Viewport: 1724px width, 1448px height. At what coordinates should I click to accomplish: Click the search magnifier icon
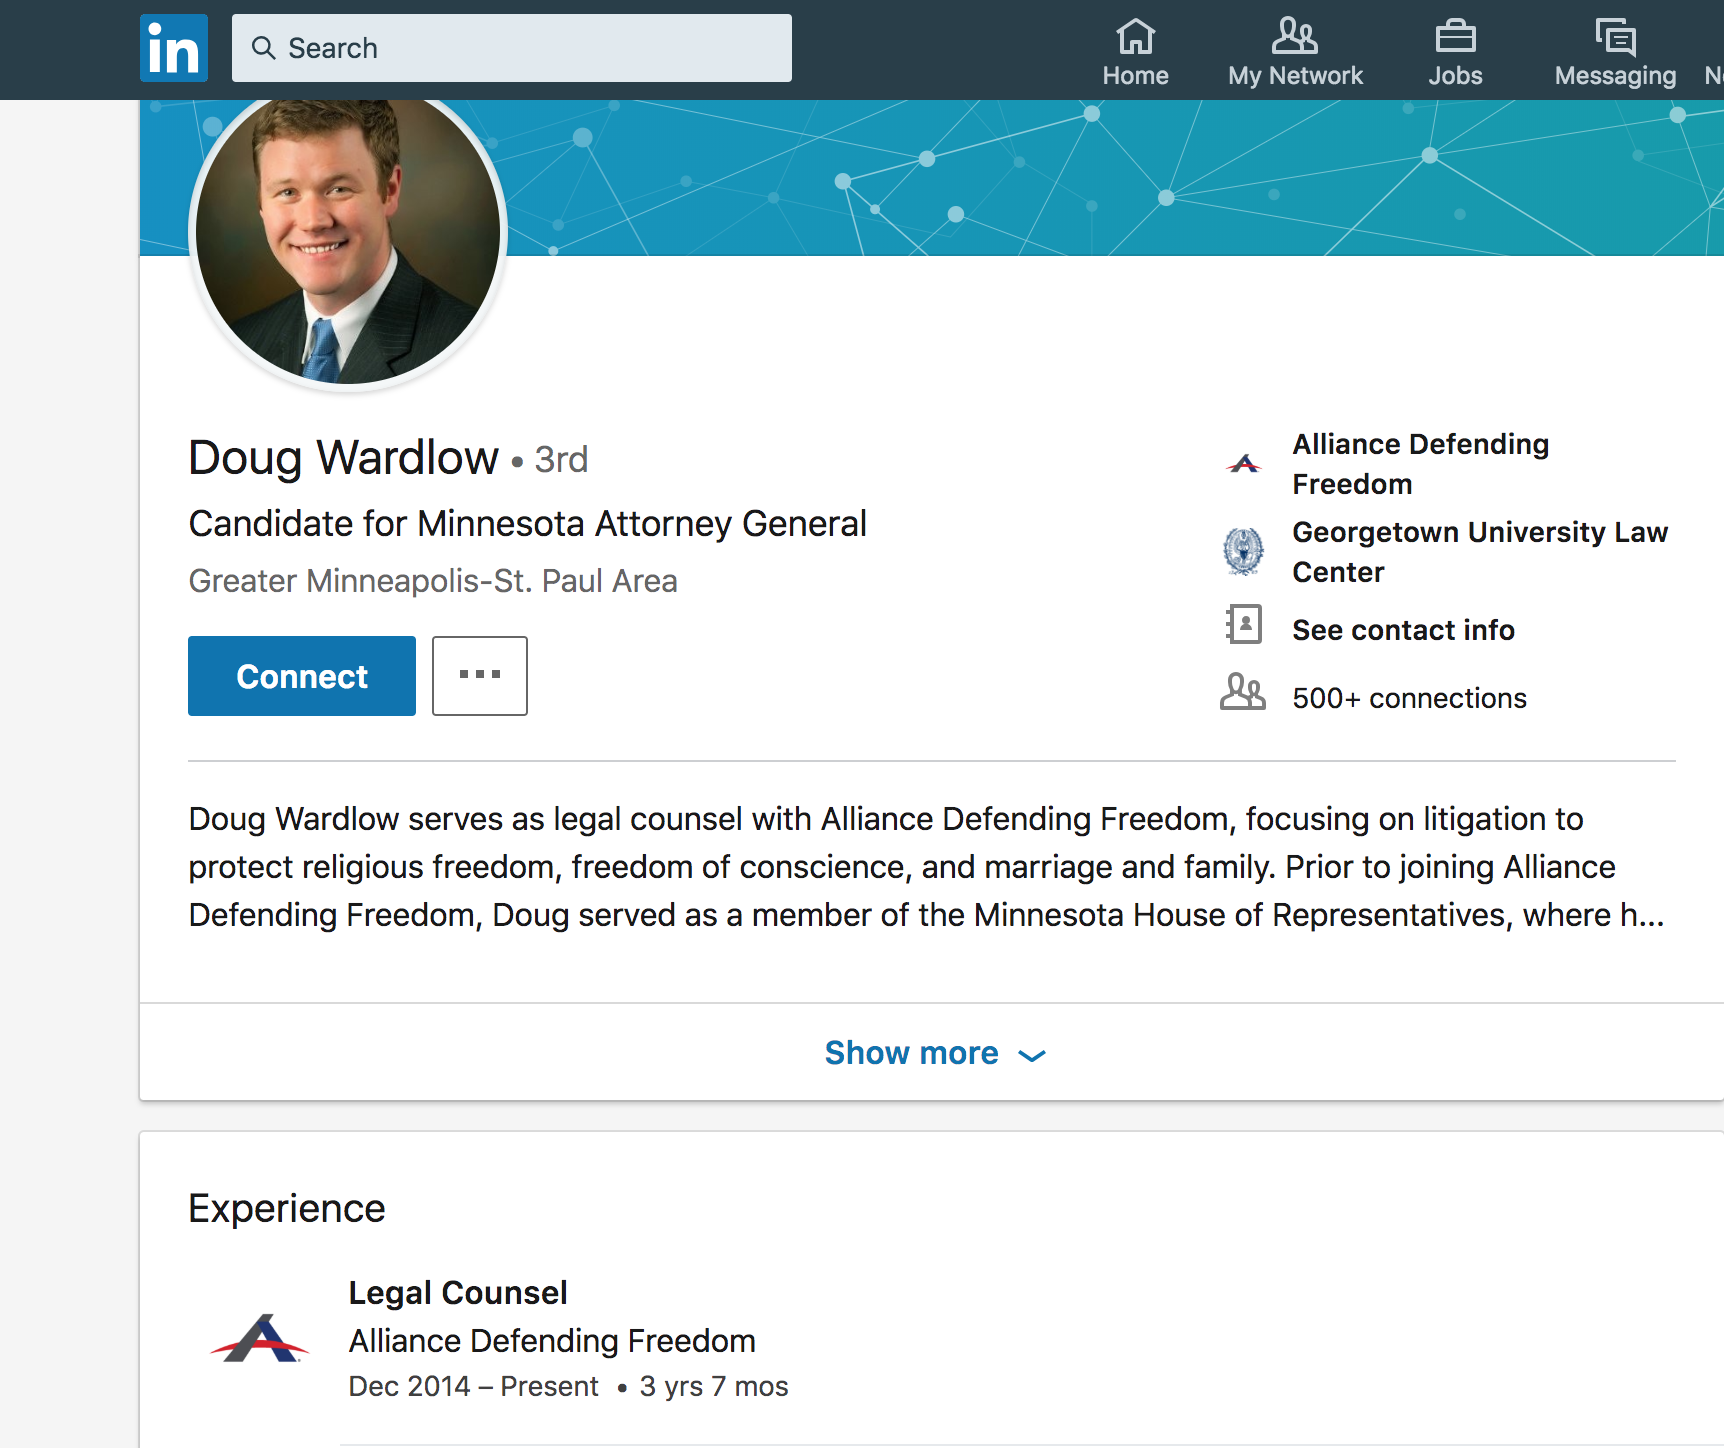click(263, 48)
